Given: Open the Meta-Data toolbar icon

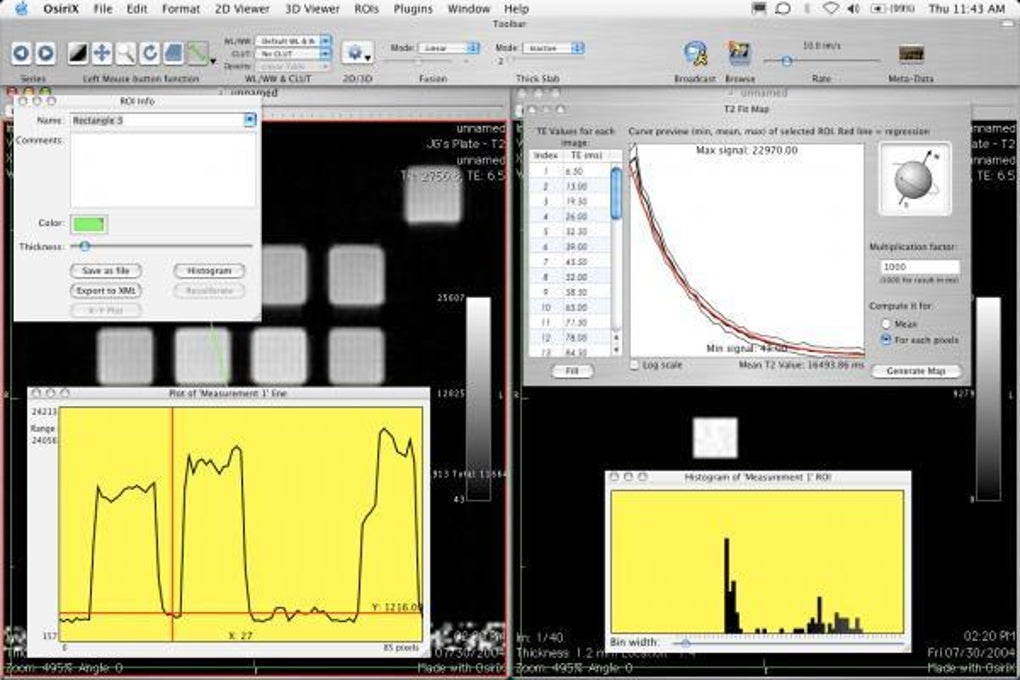Looking at the screenshot, I should coord(911,53).
